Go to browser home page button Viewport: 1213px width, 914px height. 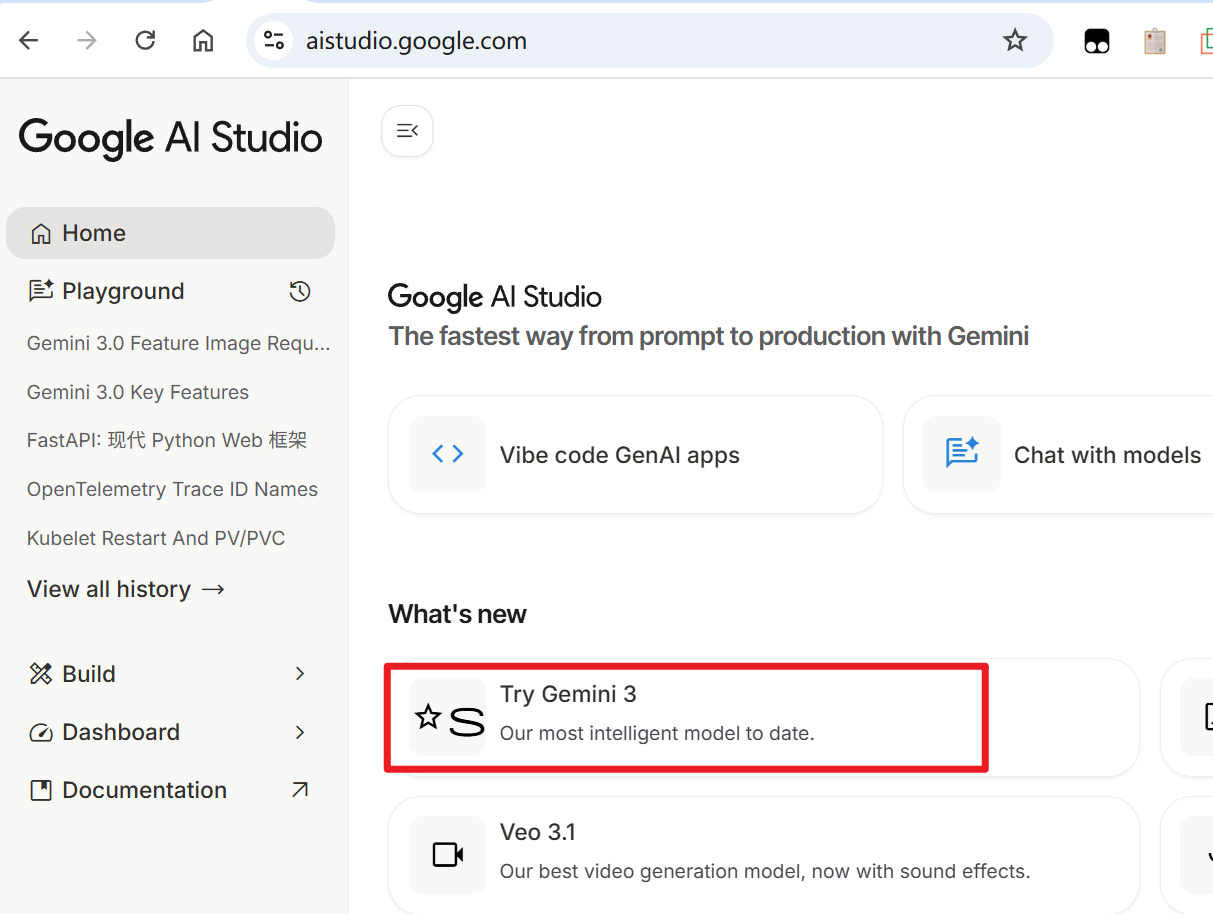pos(203,40)
